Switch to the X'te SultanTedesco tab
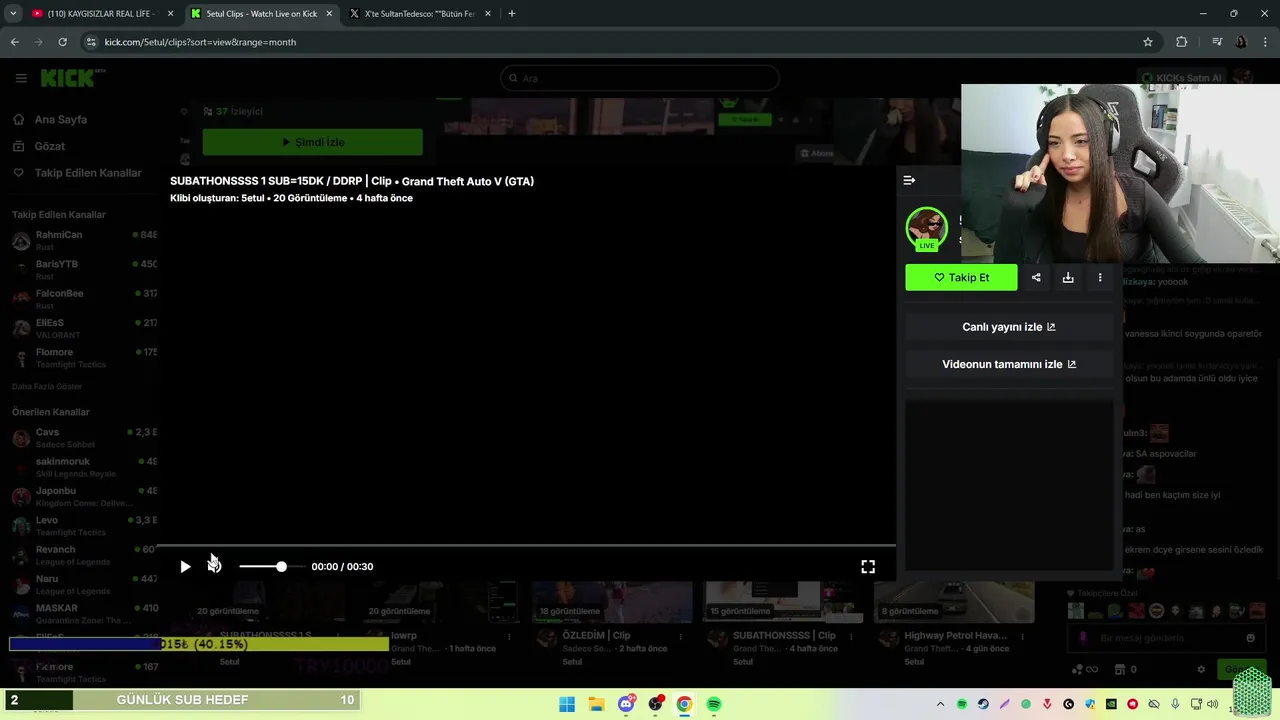1280x720 pixels. pos(420,14)
